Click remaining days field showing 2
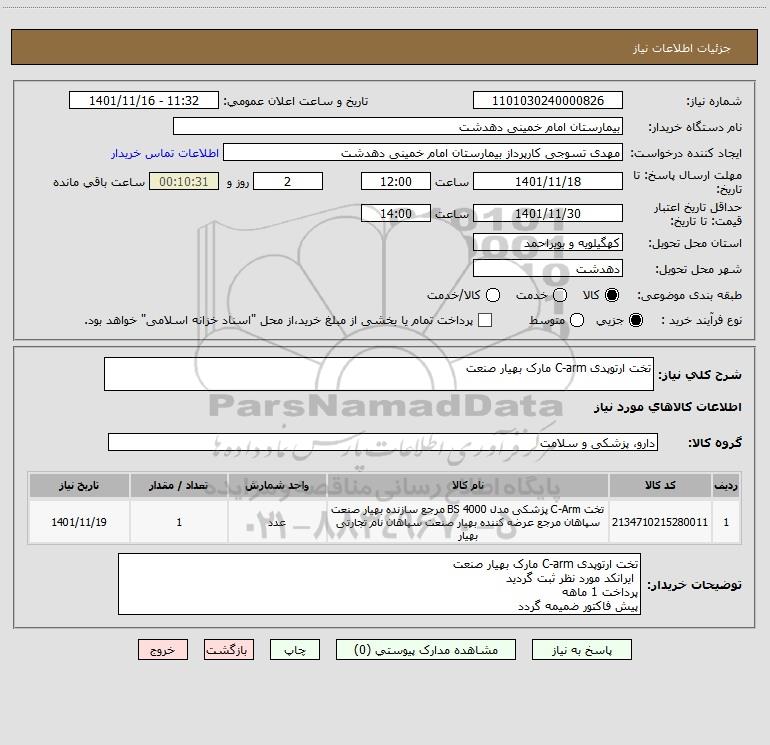Image resolution: width=770 pixels, height=745 pixels. pyautogui.click(x=288, y=181)
